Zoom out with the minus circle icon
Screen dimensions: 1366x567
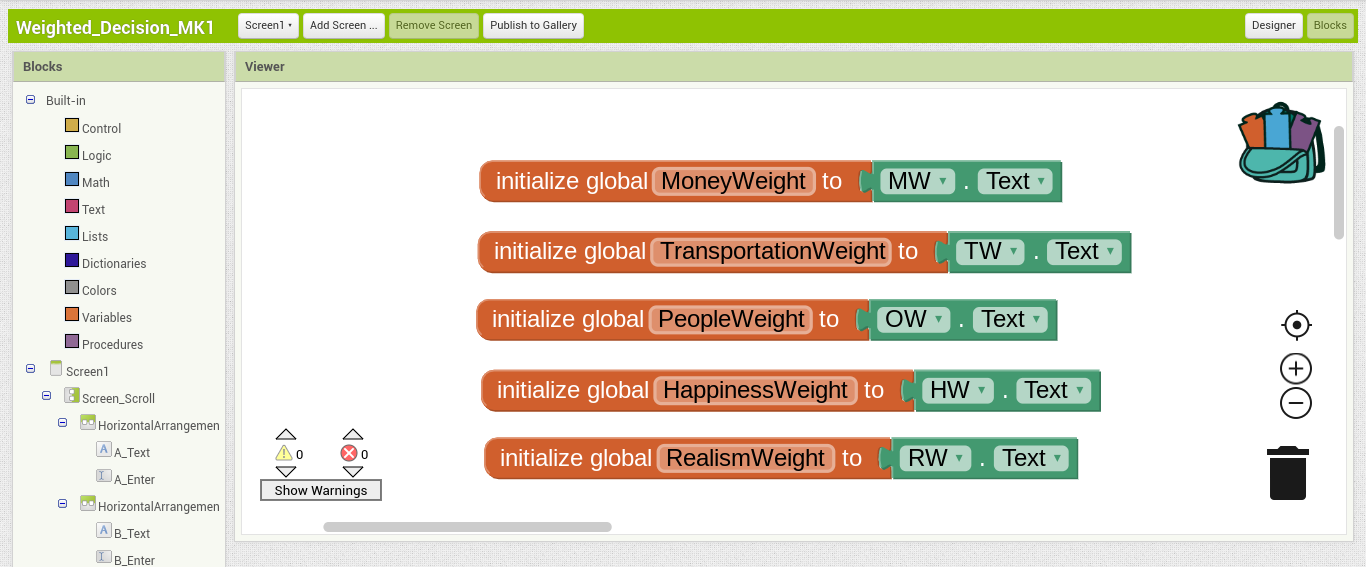[x=1296, y=403]
